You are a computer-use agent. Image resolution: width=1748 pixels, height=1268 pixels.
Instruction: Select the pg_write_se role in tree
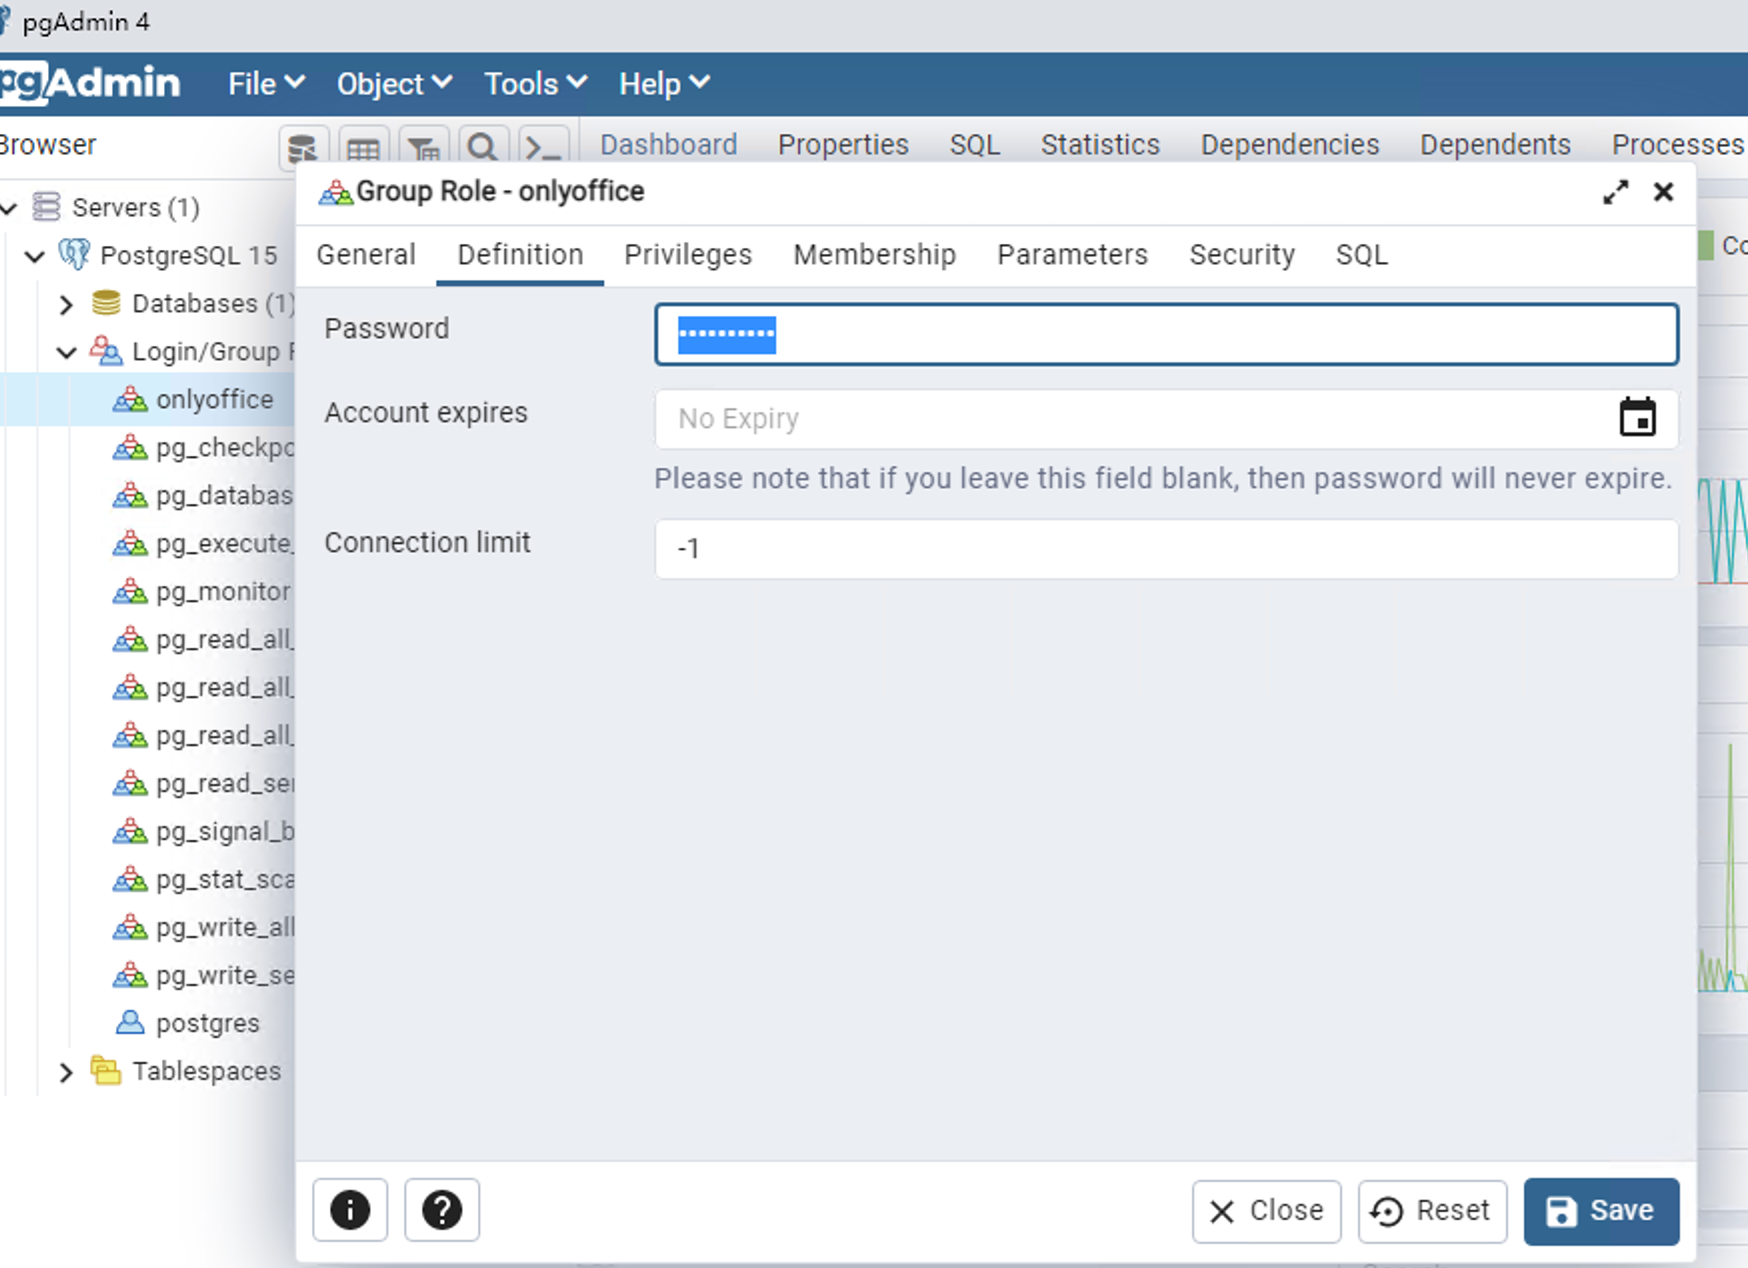tap(225, 975)
